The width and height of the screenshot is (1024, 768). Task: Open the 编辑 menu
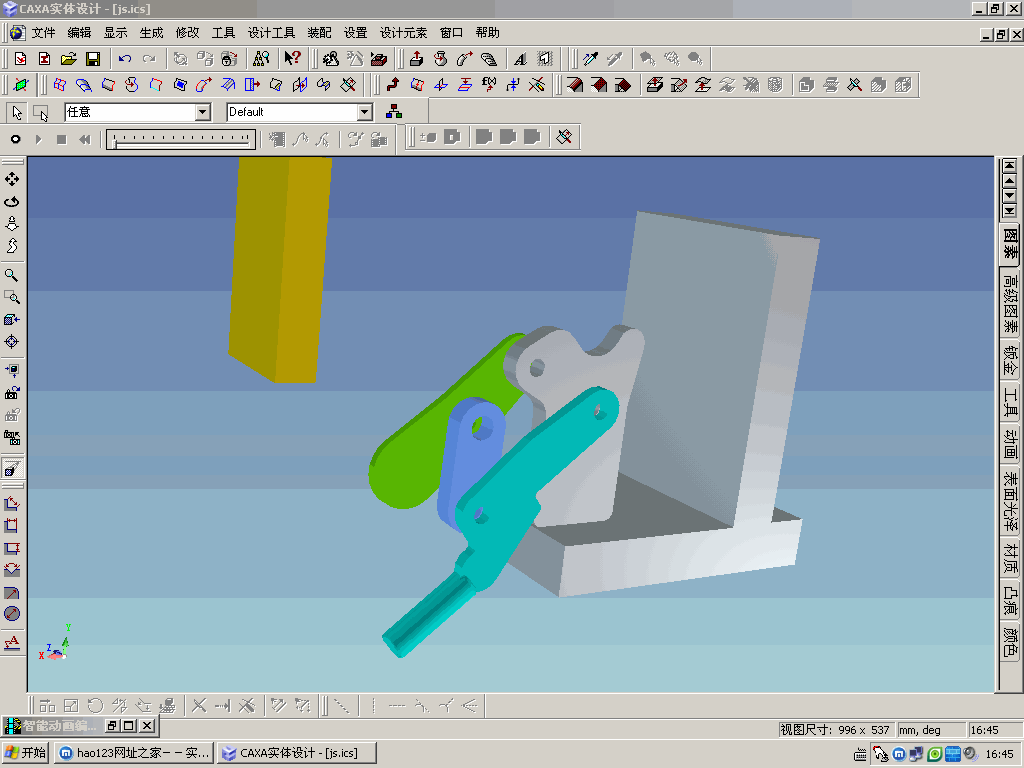point(79,33)
